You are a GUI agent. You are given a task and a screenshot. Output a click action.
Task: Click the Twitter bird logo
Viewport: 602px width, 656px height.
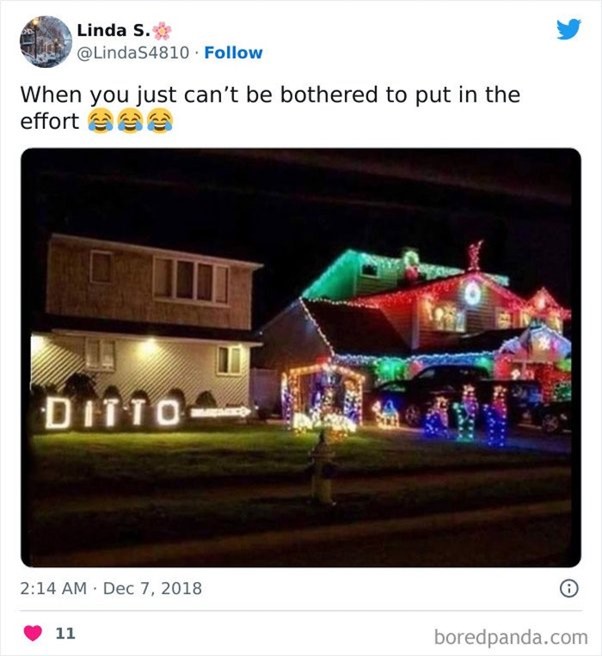569,29
